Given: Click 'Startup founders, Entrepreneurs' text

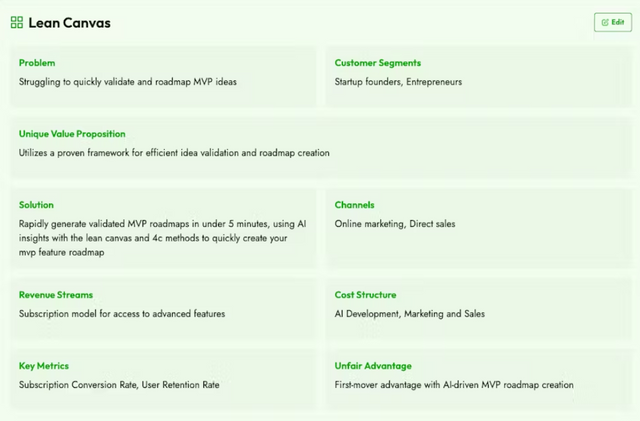Looking at the screenshot, I should [398, 82].
